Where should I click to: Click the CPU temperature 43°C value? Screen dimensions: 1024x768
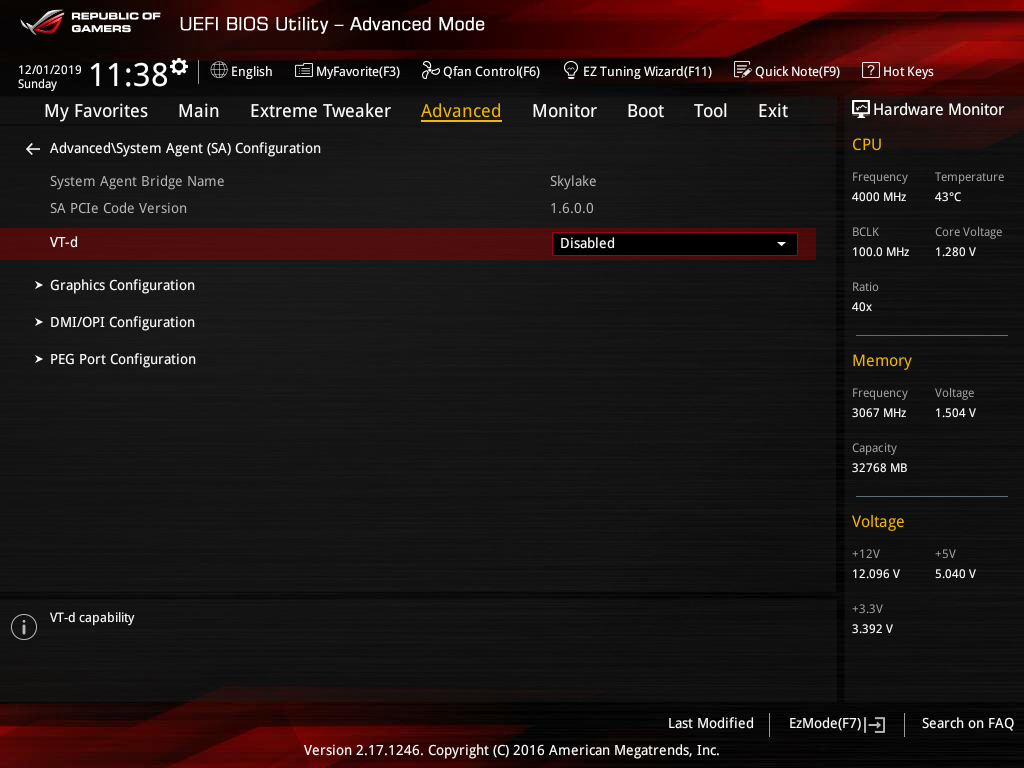[948, 197]
